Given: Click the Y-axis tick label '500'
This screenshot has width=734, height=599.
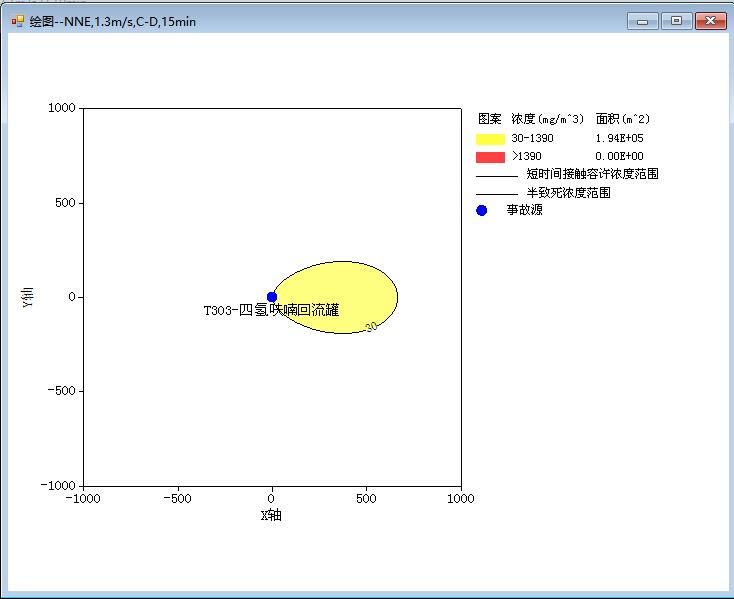Looking at the screenshot, I should point(65,203).
